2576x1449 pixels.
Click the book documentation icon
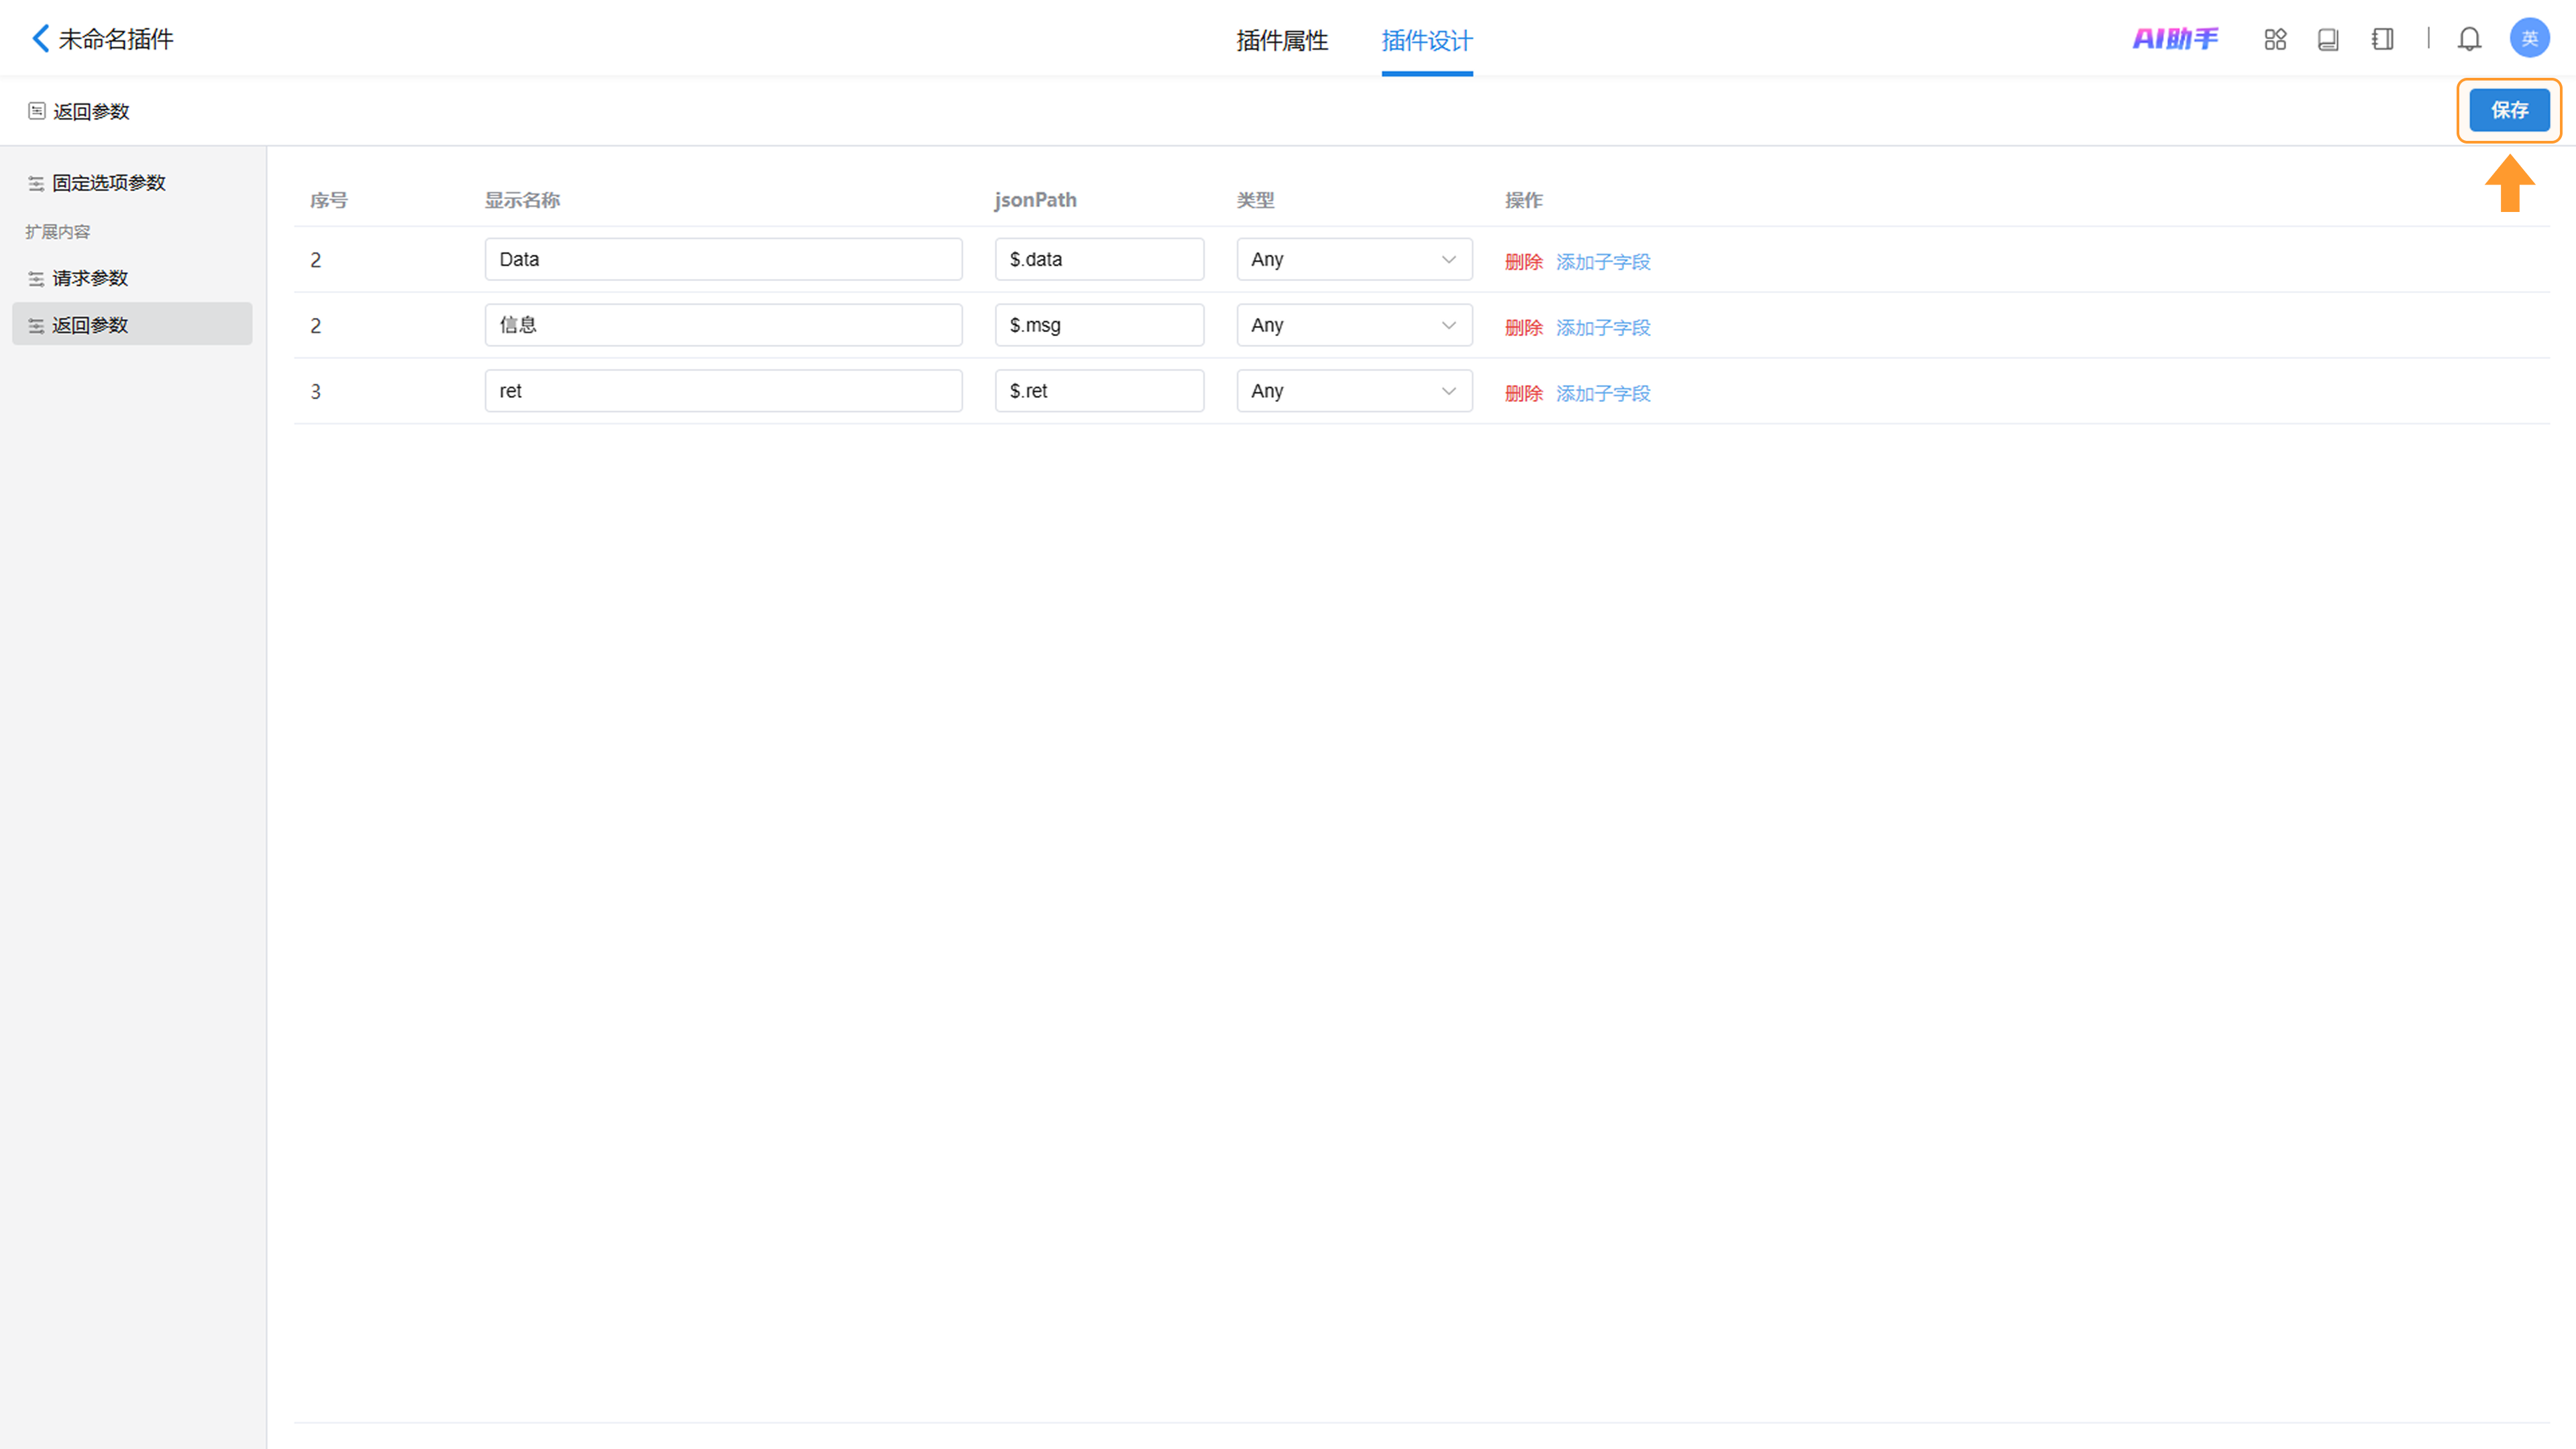pyautogui.click(x=2328, y=39)
